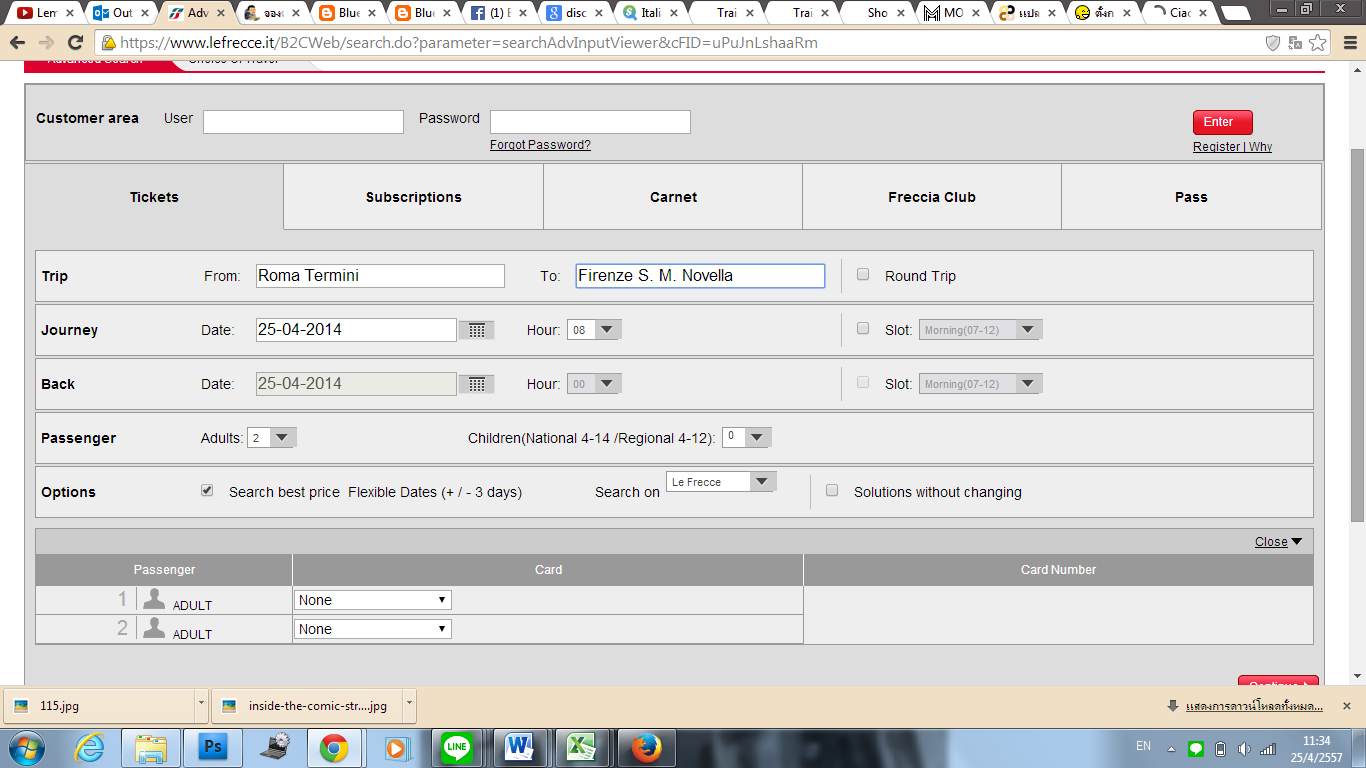The image size is (1366, 768).
Task: Open downloaded file 115.jpg
Action: pyautogui.click(x=98, y=705)
